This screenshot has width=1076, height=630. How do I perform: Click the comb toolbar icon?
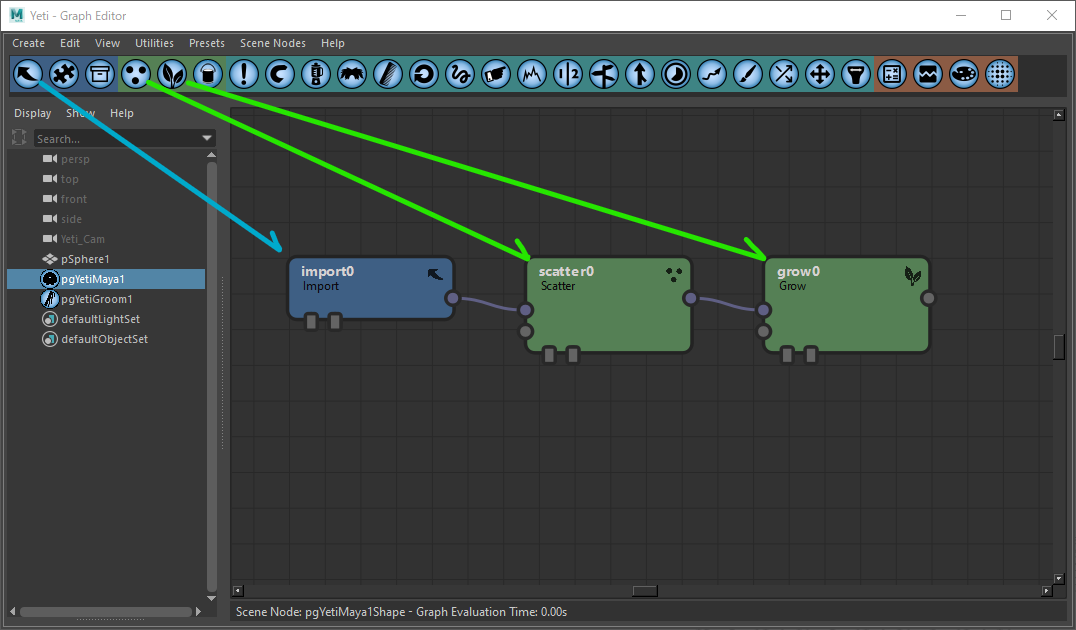(388, 74)
